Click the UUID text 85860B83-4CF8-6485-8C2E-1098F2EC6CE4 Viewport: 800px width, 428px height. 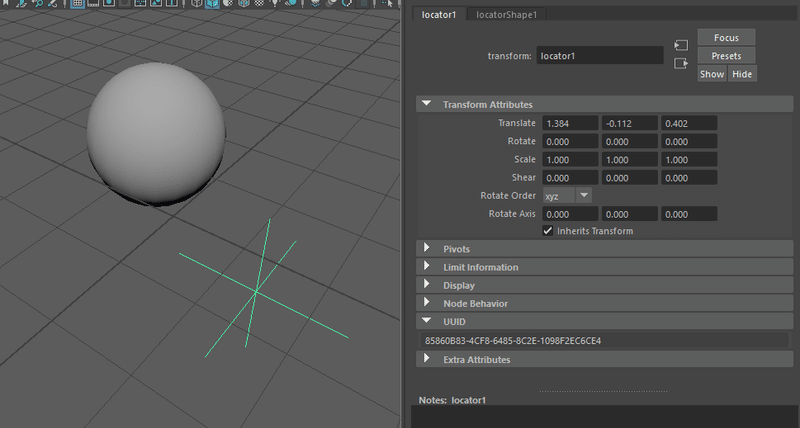pos(513,340)
